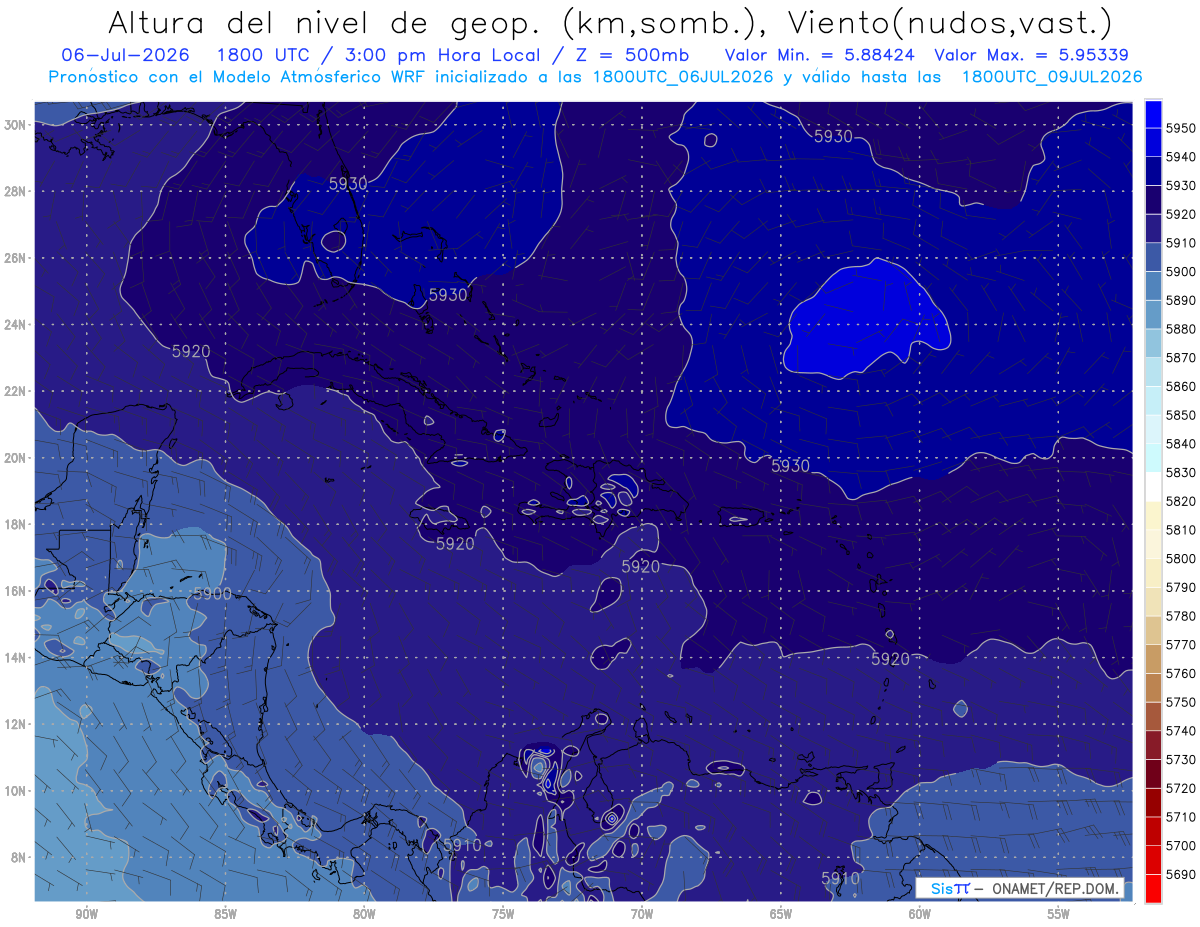Click the color bar label "5800"
This screenshot has width=1200, height=927.
[1181, 559]
